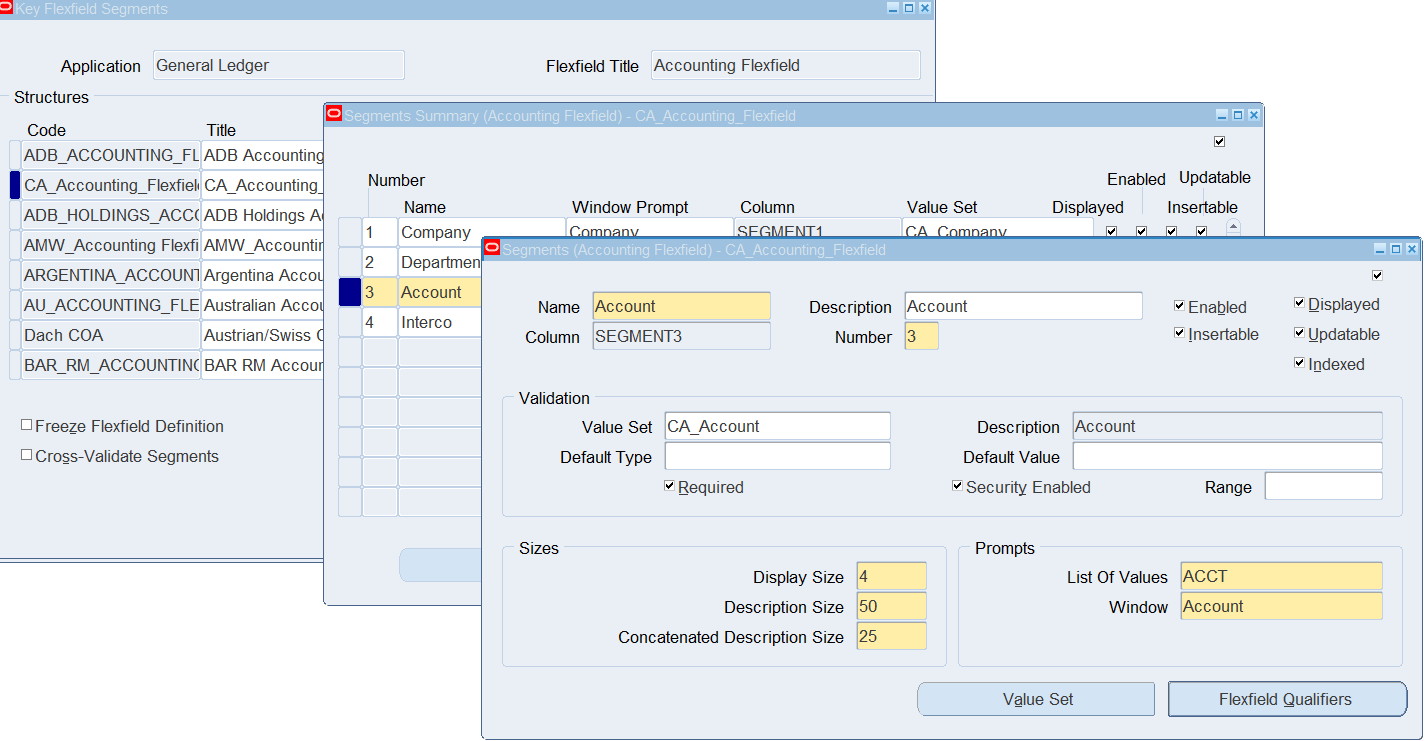Click the Validation Description field
Screen dimensions: 1425x741
[x=1228, y=426]
